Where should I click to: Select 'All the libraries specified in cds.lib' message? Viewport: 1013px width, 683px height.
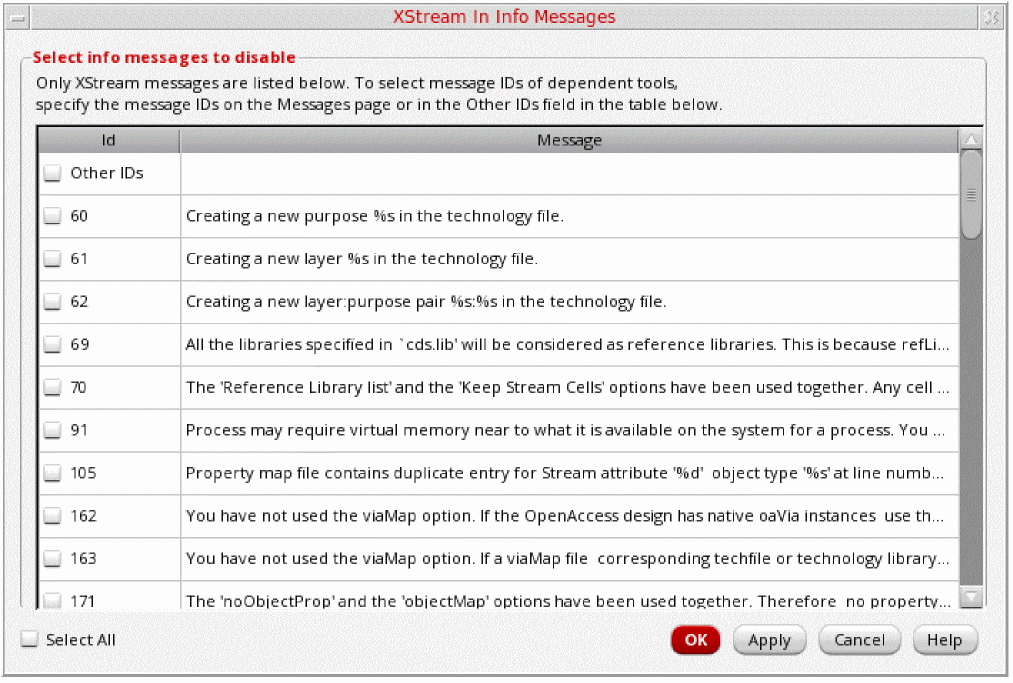(569, 344)
